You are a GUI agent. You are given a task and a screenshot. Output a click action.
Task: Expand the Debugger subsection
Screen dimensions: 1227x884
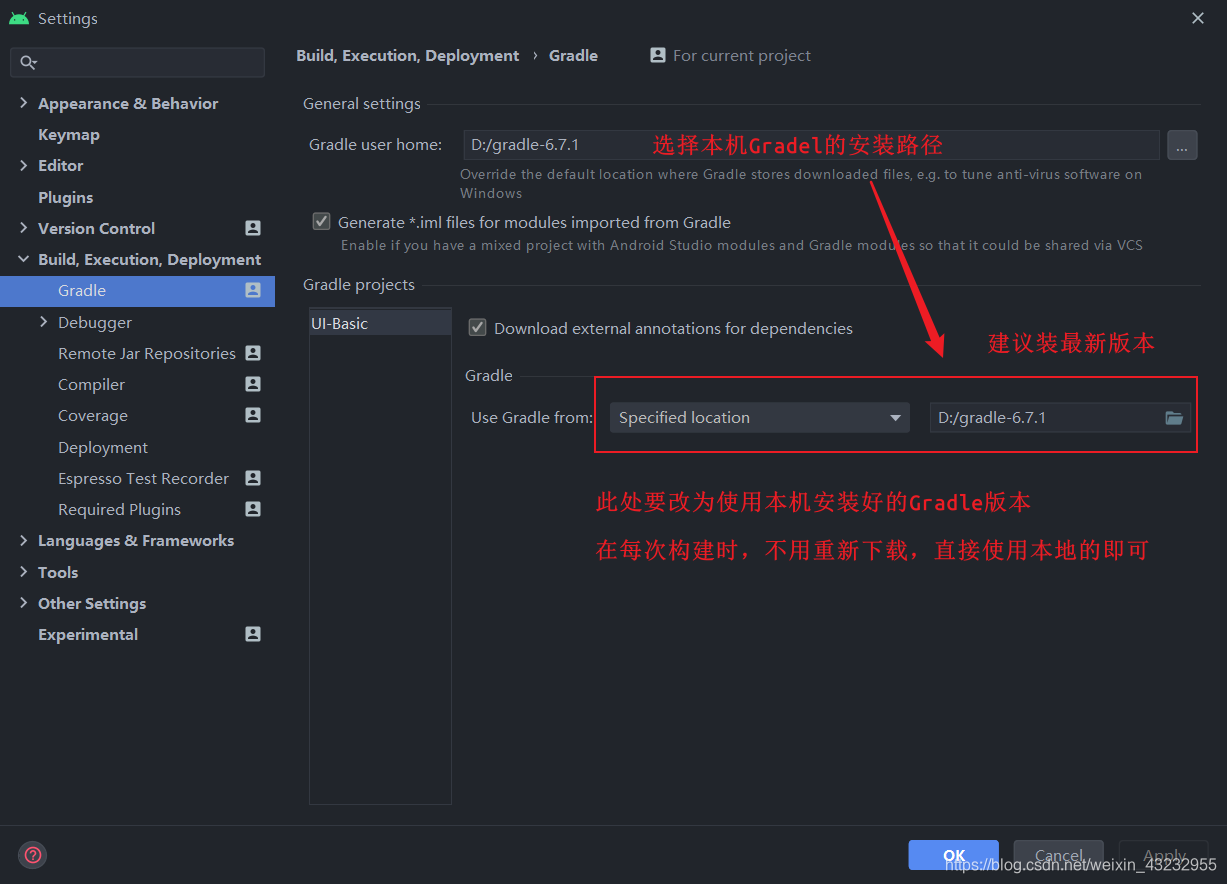click(x=44, y=322)
